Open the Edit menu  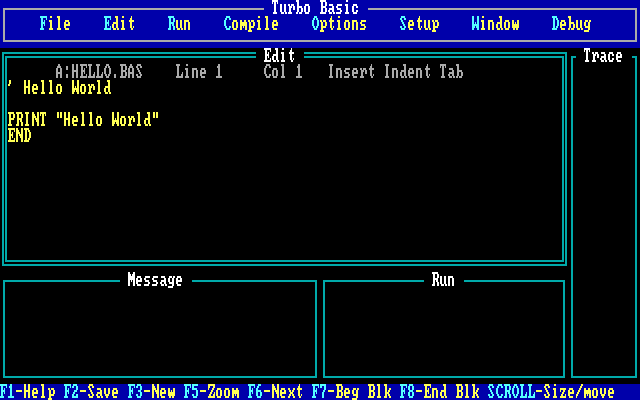119,24
